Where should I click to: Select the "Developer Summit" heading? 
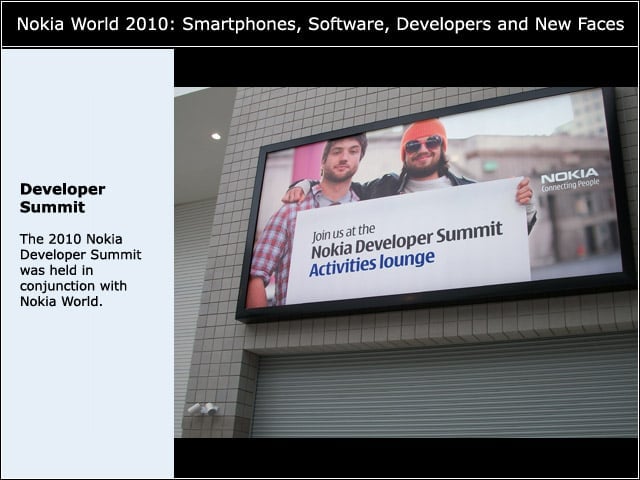click(x=62, y=198)
